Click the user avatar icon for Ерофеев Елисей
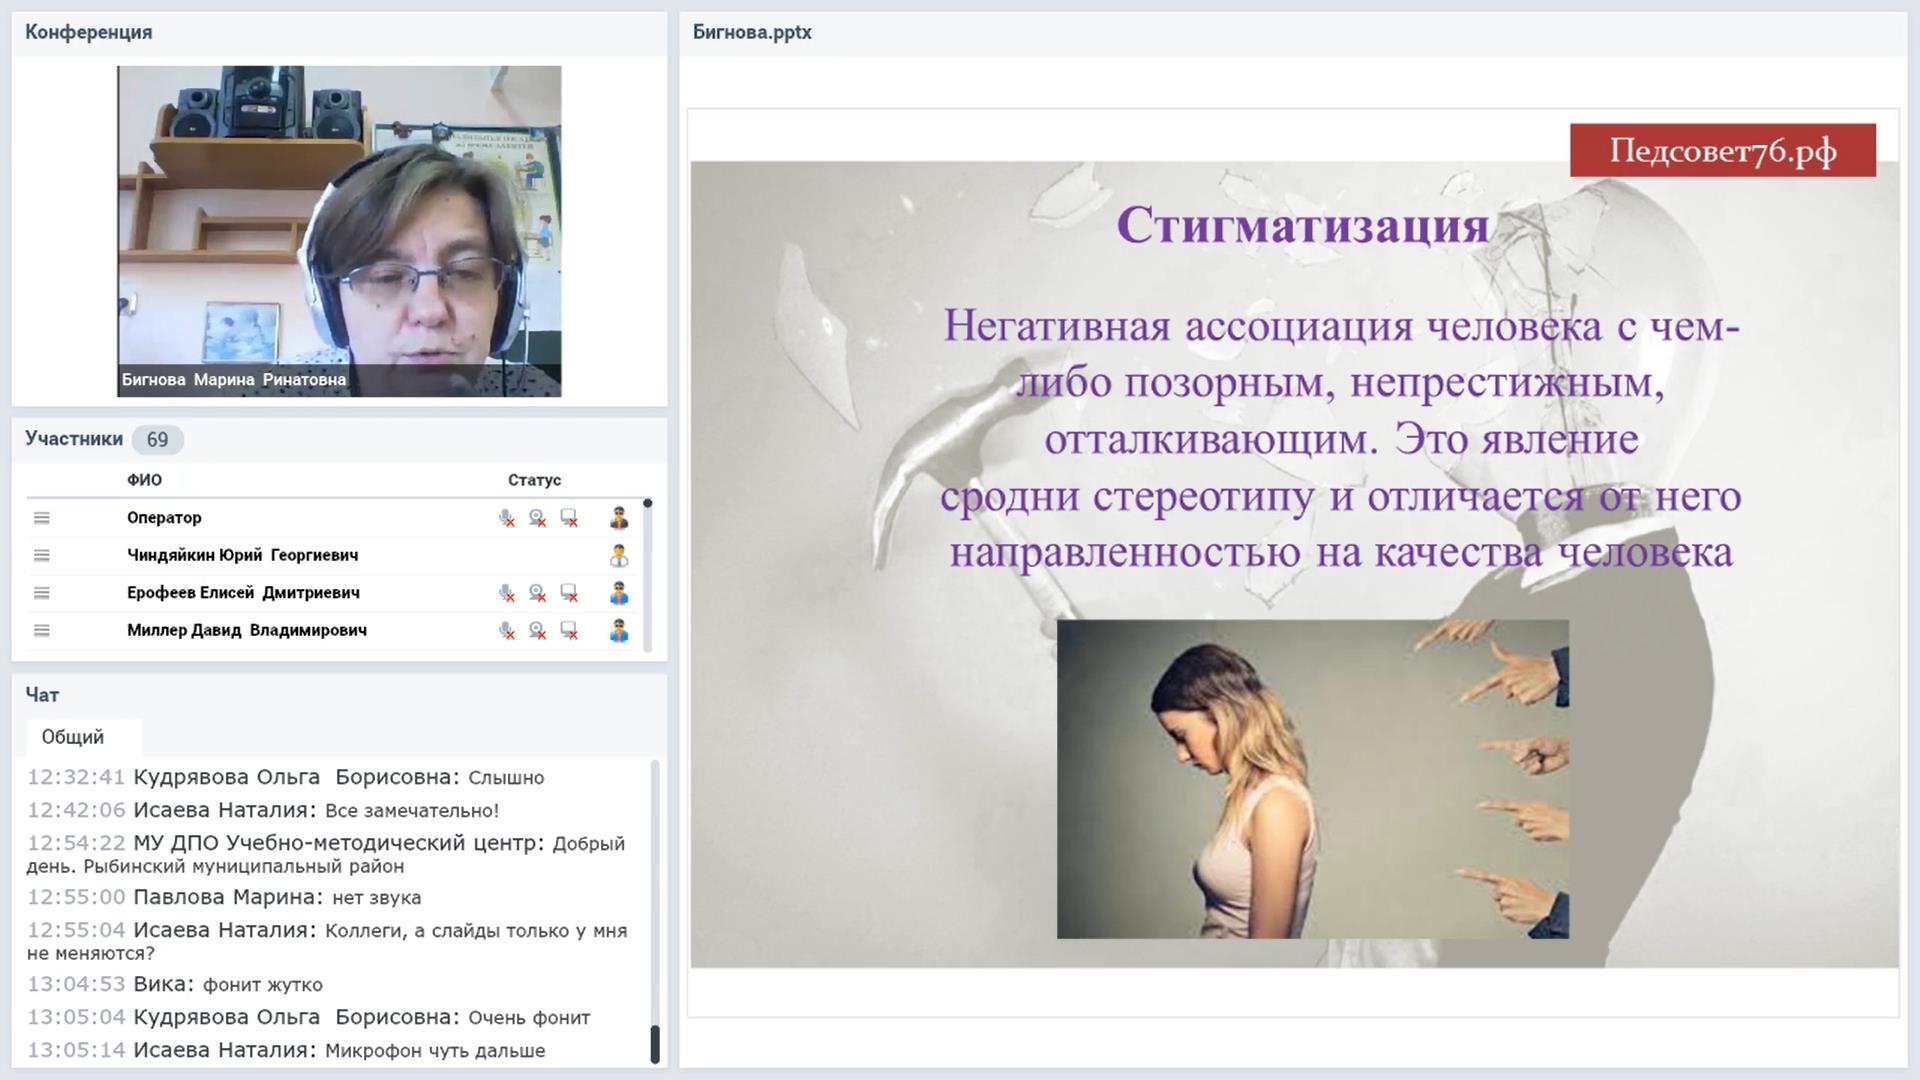 coord(619,593)
